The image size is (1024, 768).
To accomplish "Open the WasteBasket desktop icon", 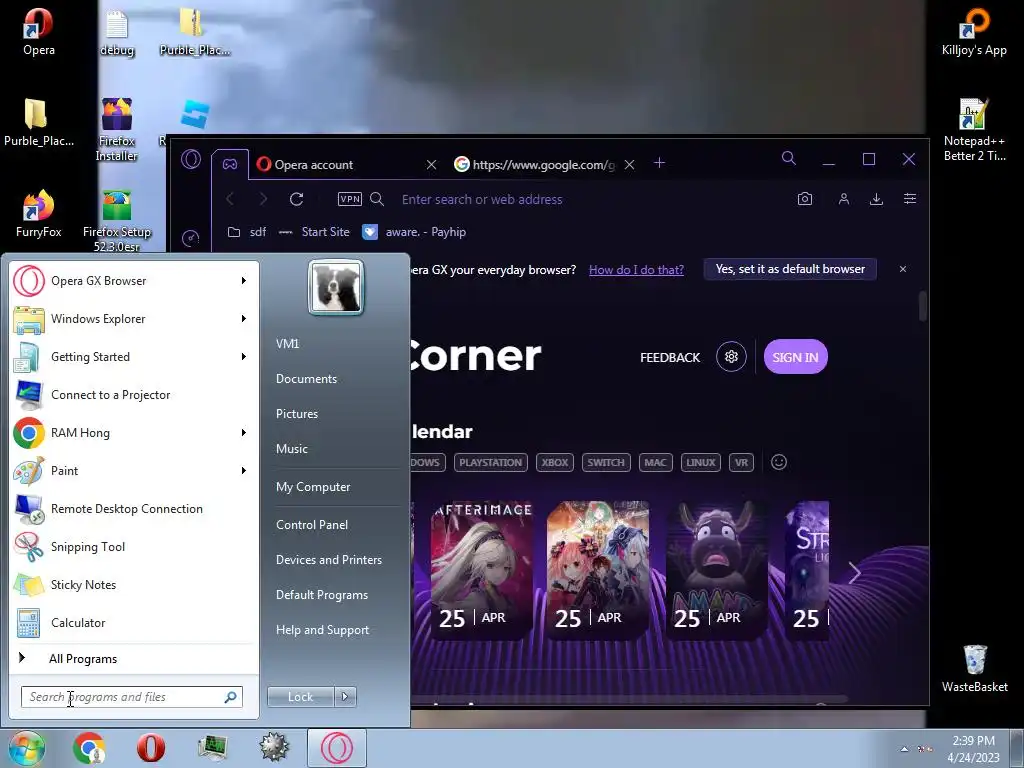I will click(x=974, y=669).
